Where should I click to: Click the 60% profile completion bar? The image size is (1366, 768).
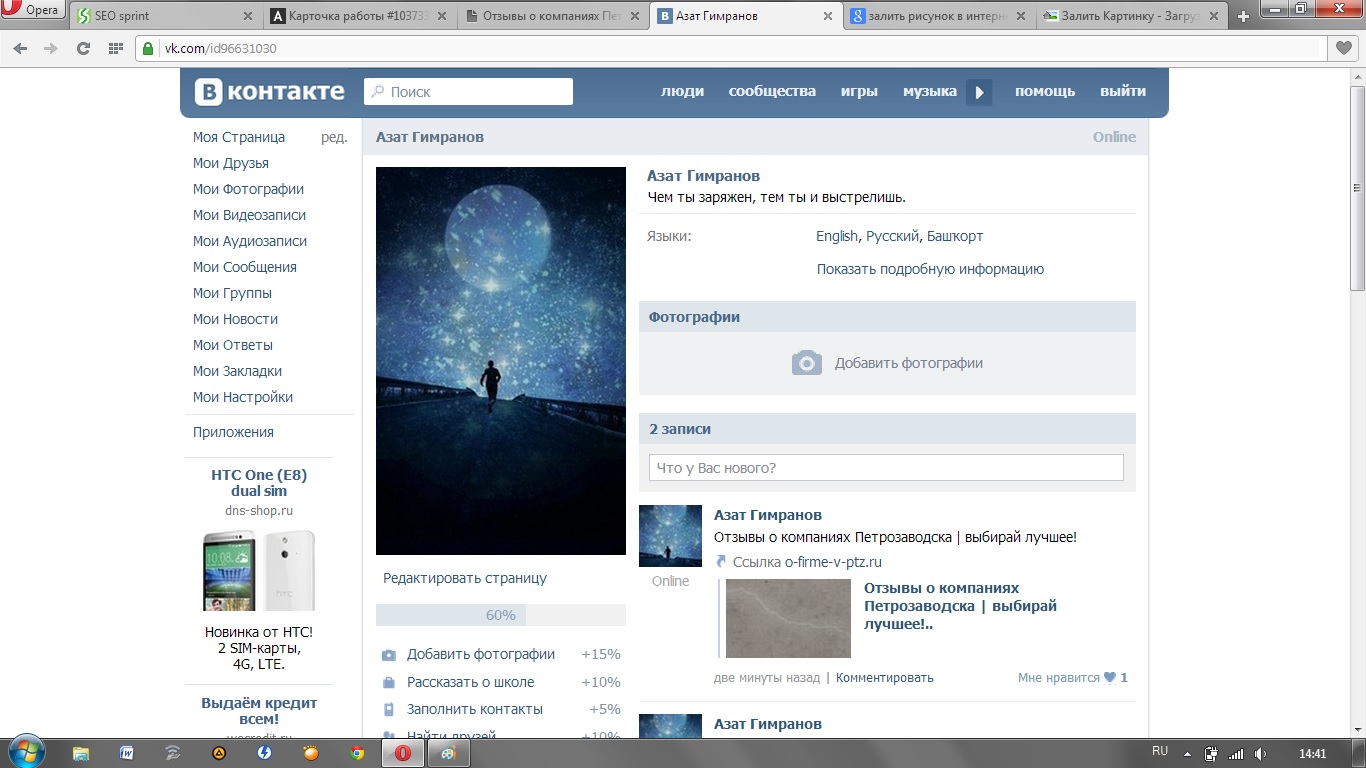(x=501, y=615)
